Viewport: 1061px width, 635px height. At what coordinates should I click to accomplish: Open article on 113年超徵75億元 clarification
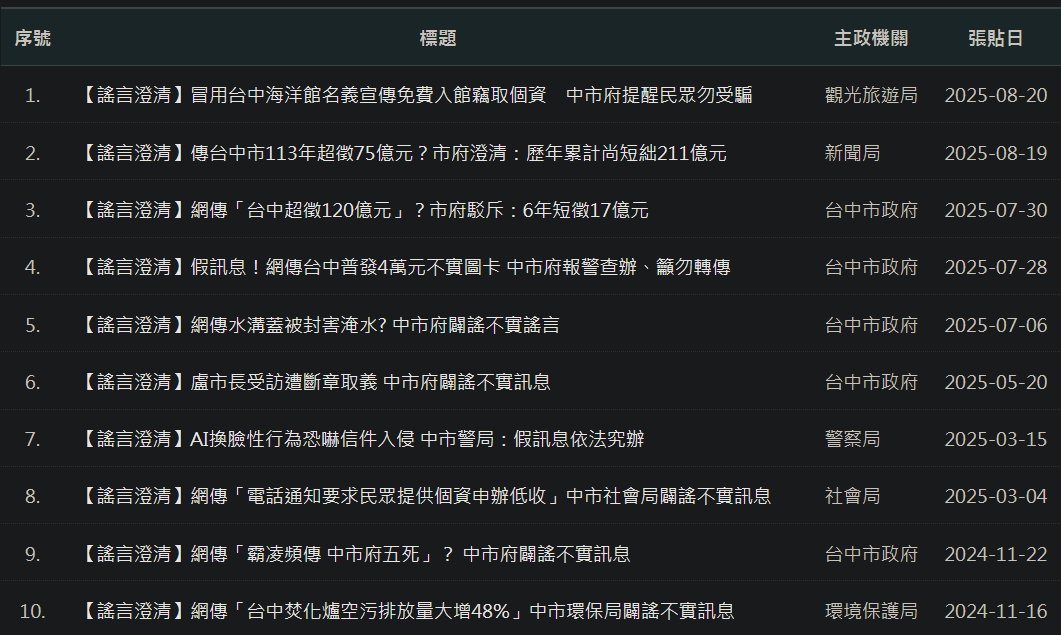pos(403,153)
